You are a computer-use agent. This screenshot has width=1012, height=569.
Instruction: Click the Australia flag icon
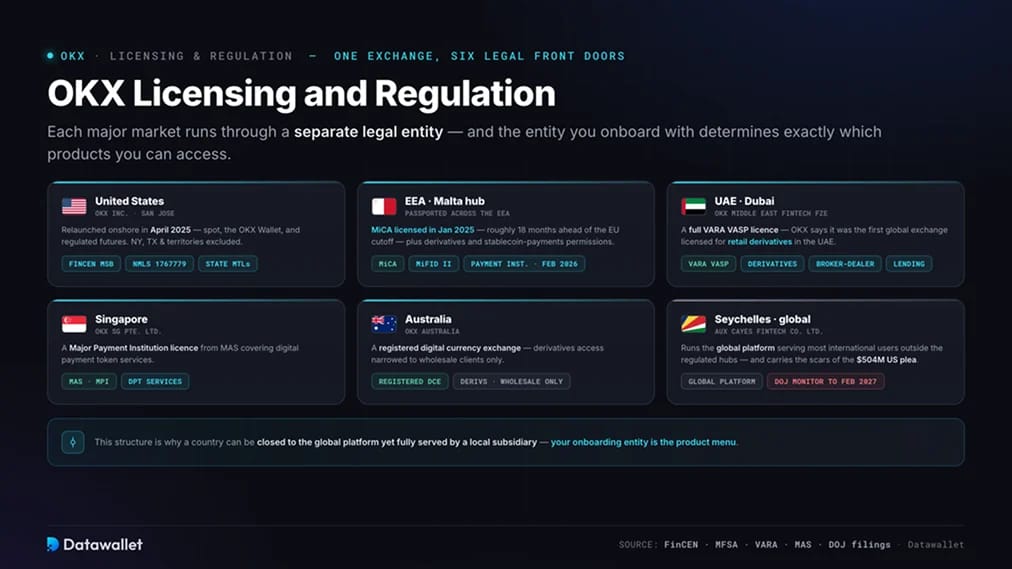coord(384,324)
